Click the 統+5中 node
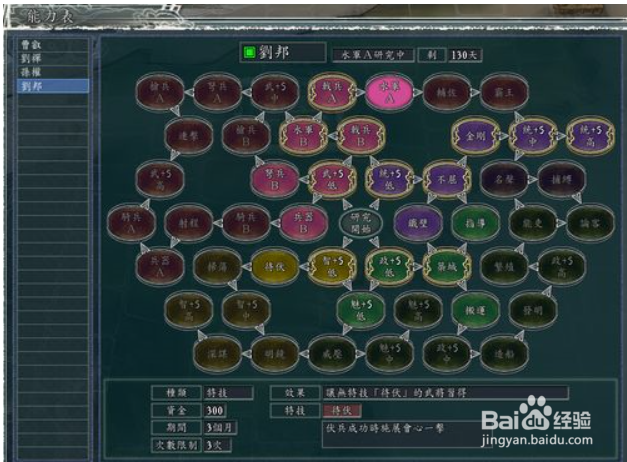The width and height of the screenshot is (627, 462). click(x=533, y=136)
